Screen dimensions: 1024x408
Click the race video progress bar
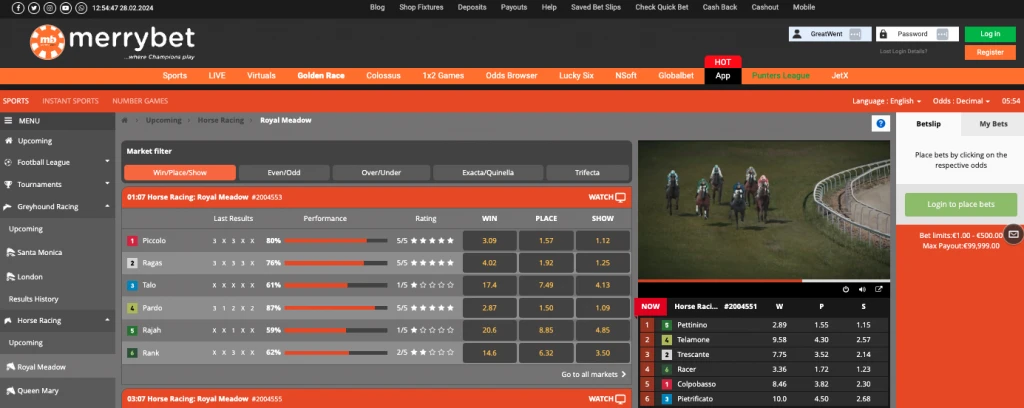point(764,280)
